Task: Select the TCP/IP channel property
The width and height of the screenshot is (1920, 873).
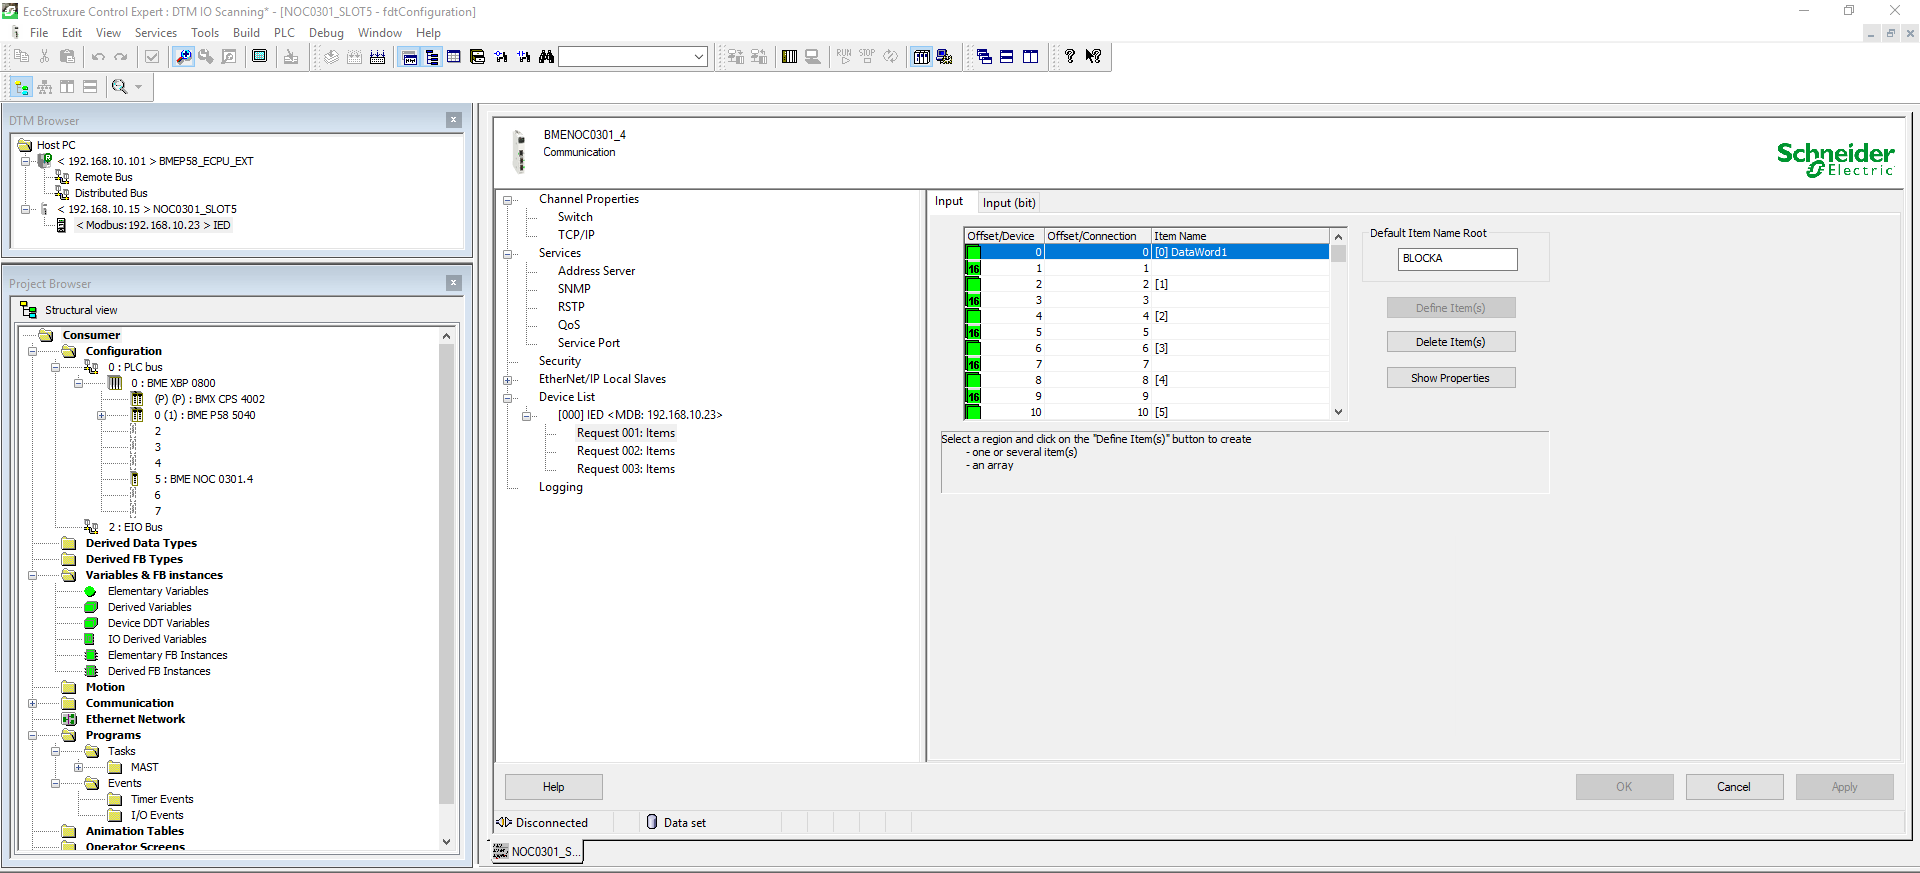Action: coord(576,235)
